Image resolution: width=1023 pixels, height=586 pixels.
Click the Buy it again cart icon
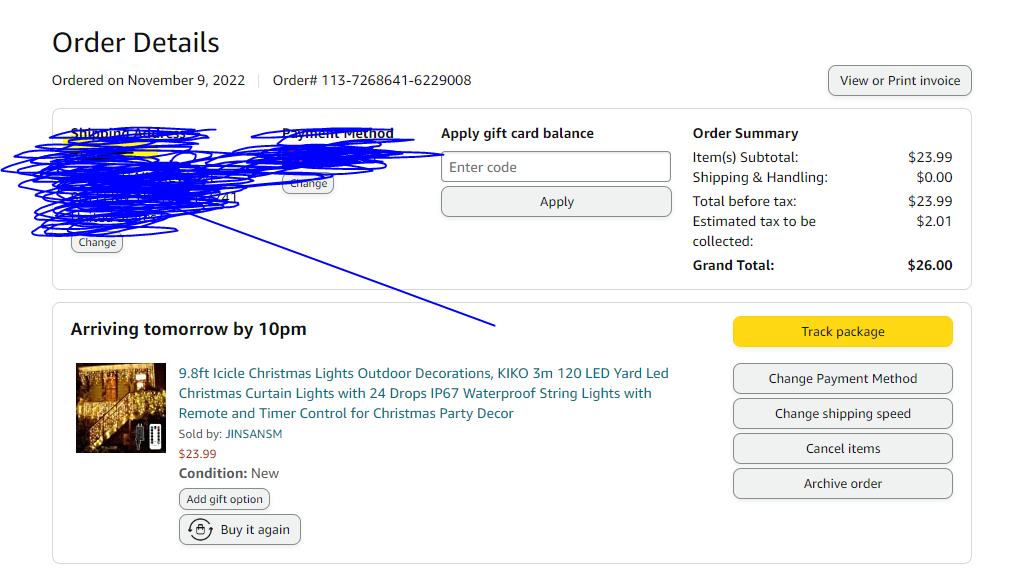(x=200, y=529)
